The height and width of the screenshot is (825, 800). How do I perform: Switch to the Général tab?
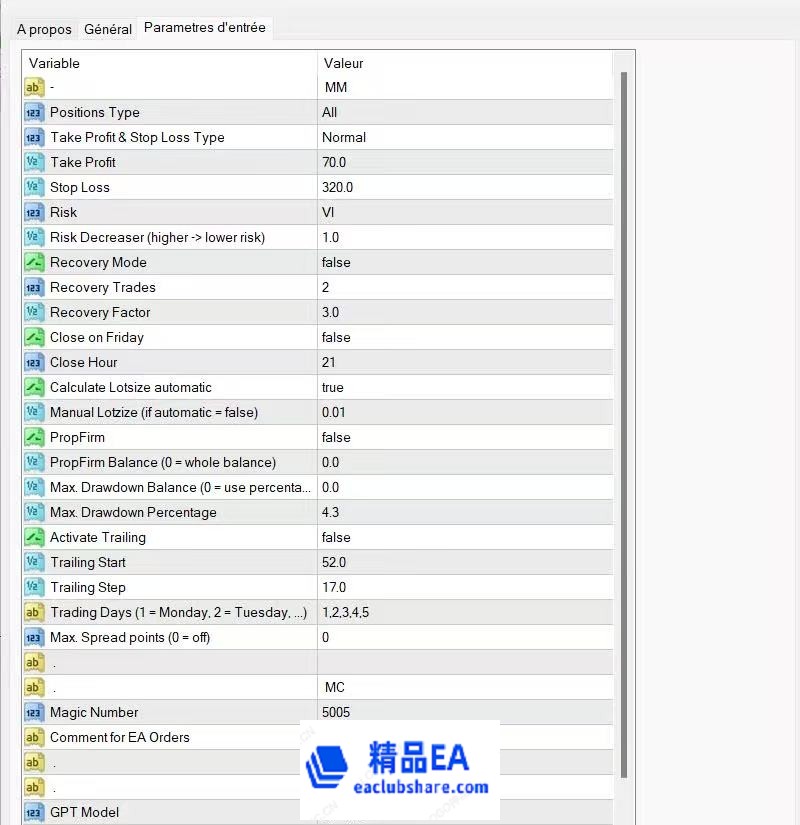point(108,29)
